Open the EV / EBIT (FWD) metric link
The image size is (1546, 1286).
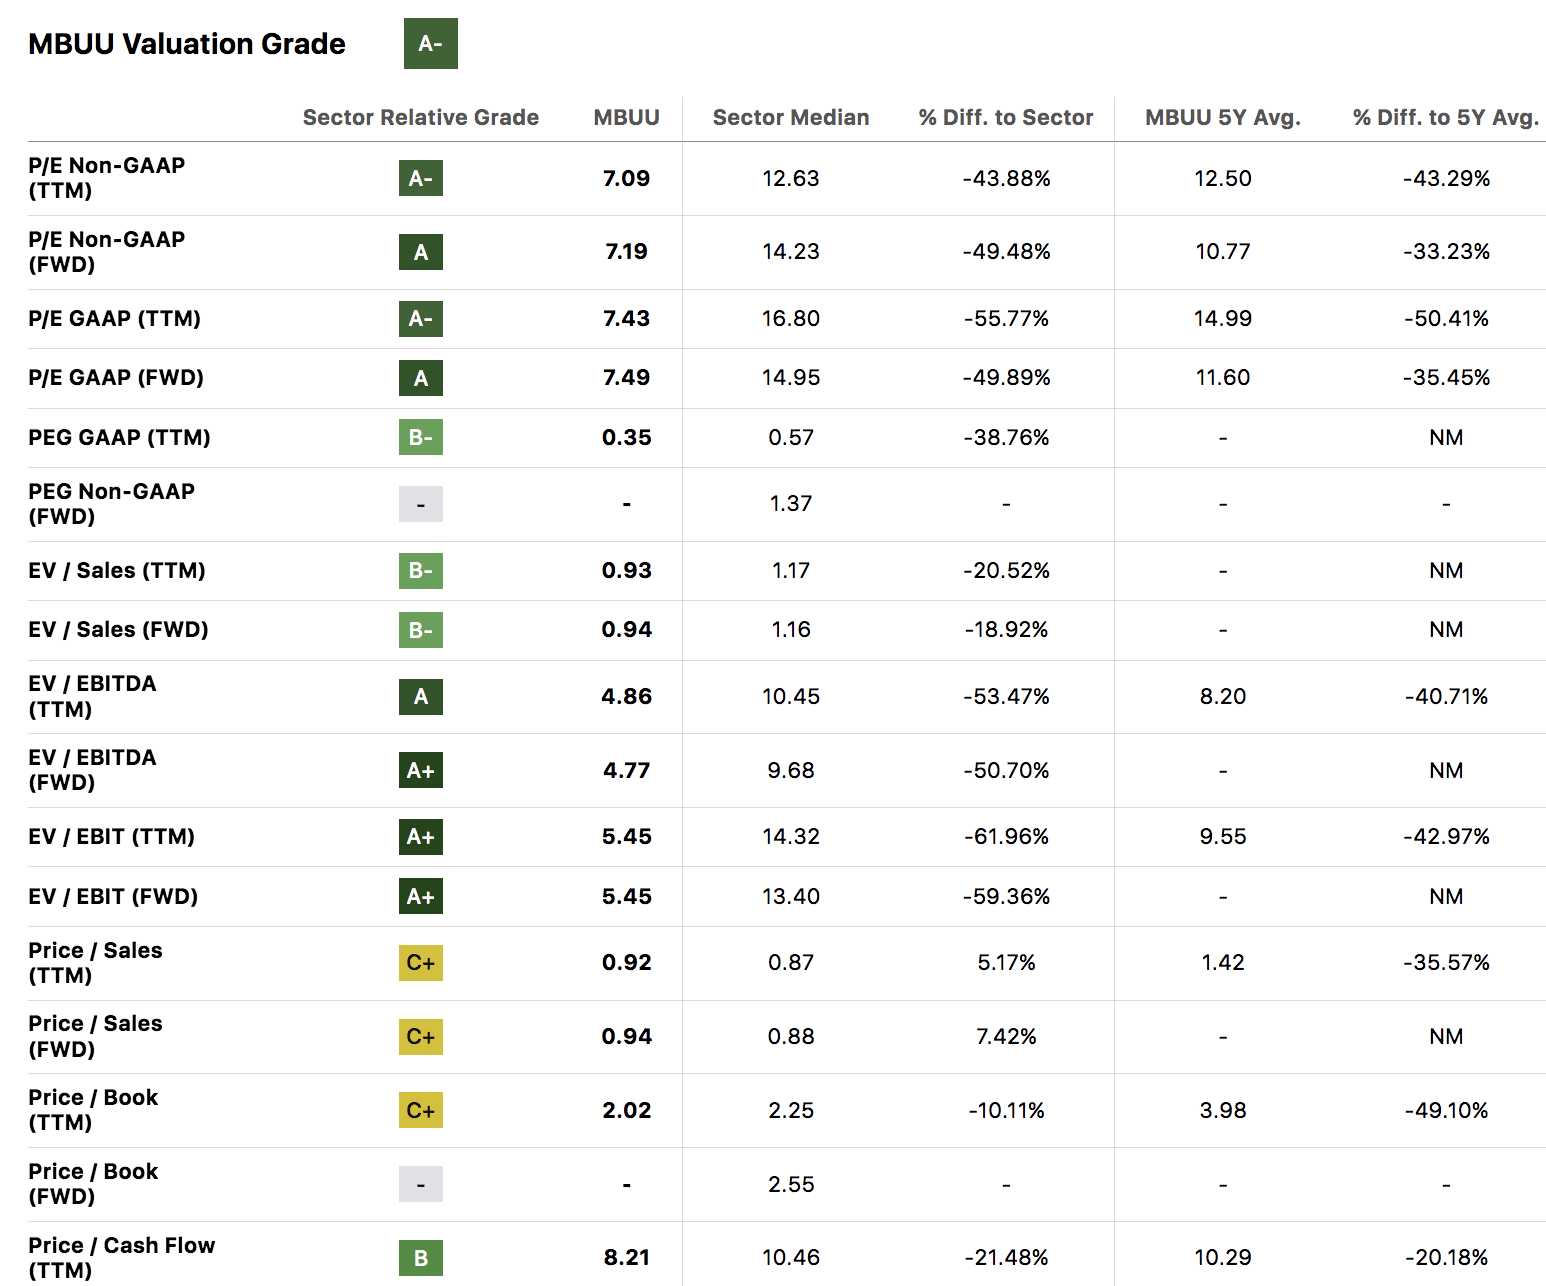click(x=112, y=896)
